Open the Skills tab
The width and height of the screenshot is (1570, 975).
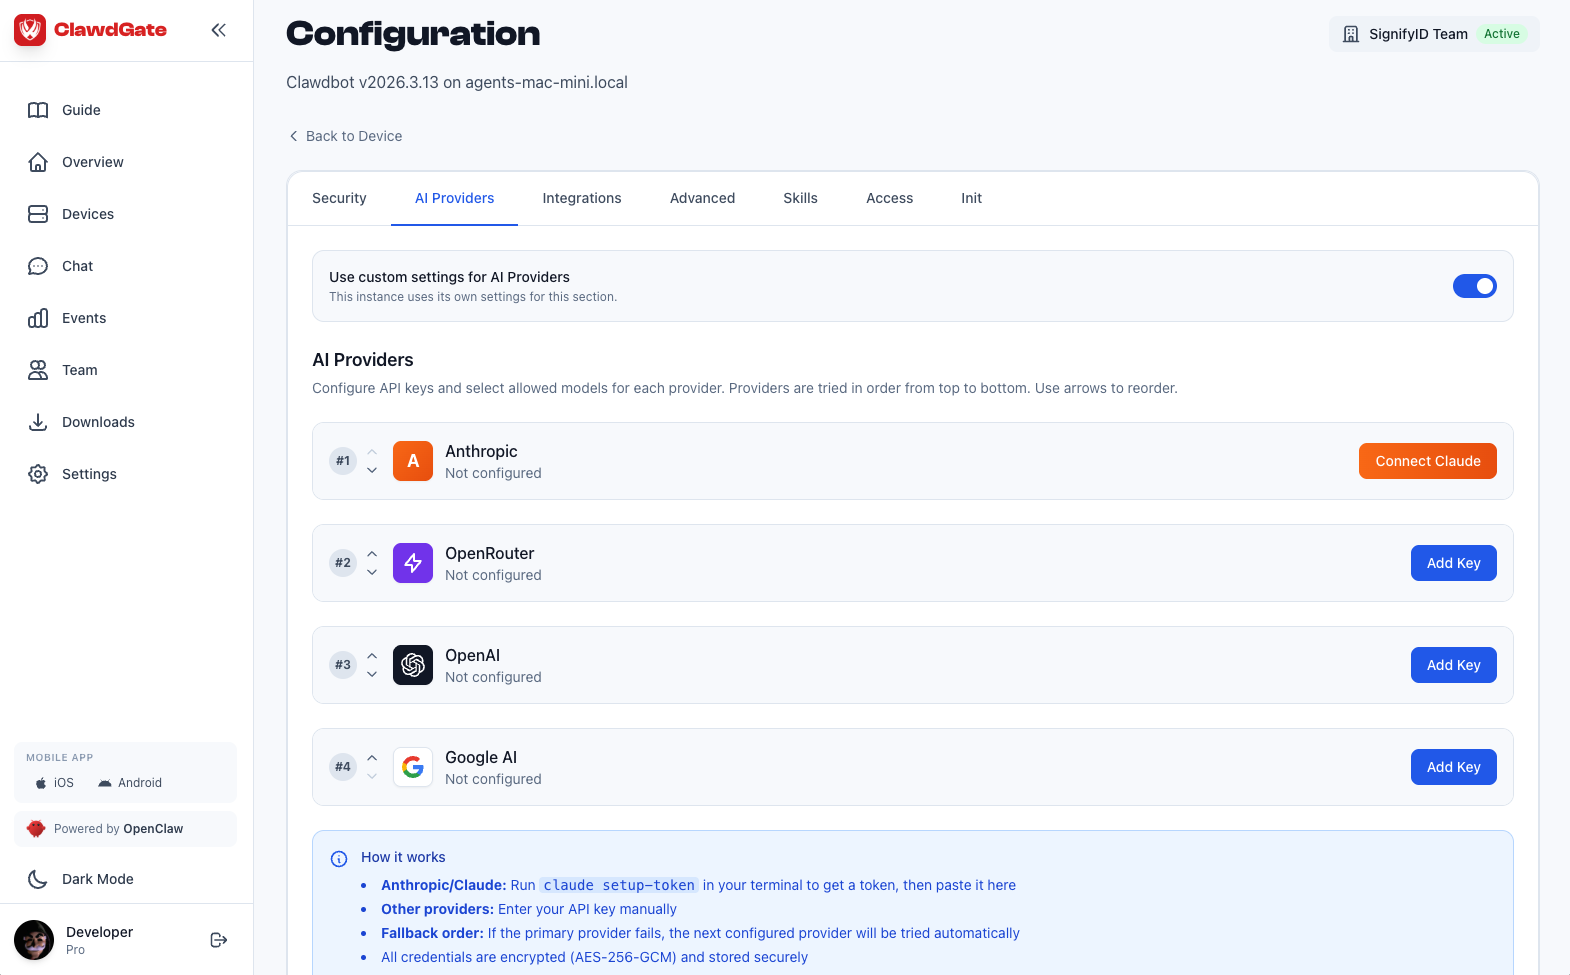(800, 198)
